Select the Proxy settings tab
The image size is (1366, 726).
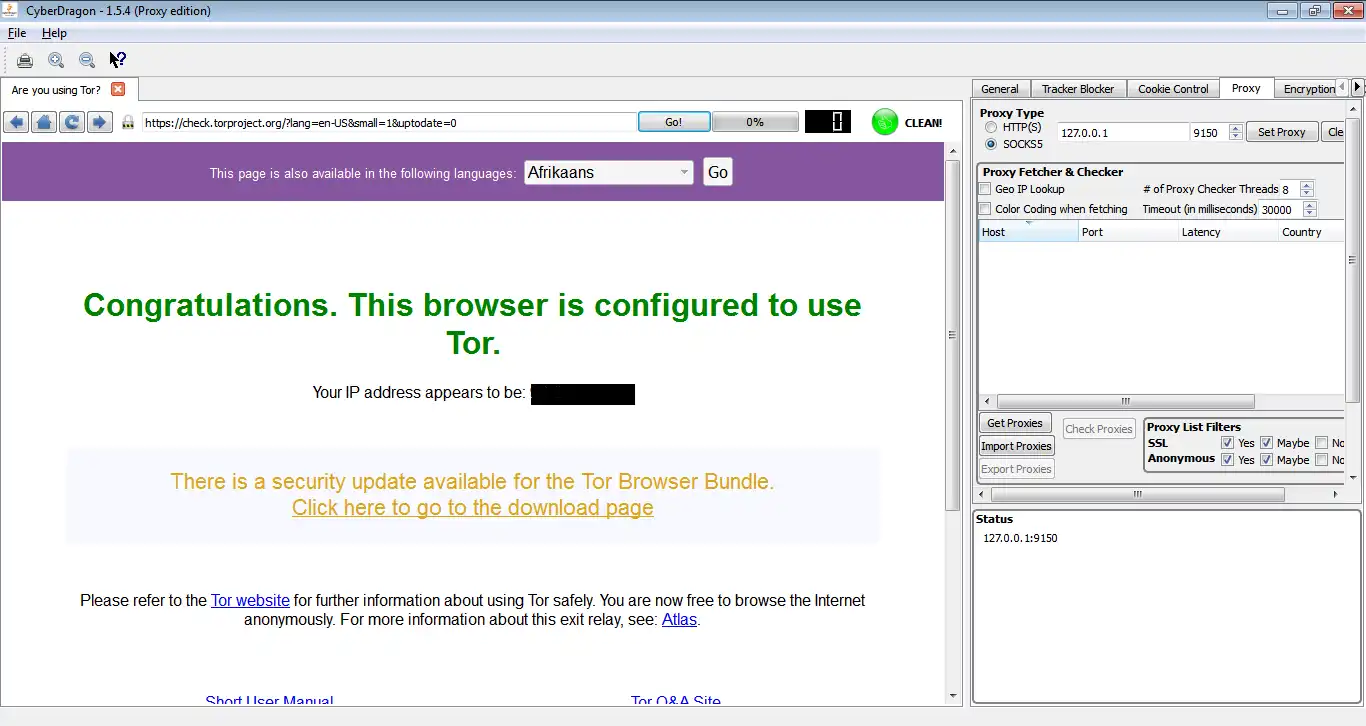tap(1246, 88)
